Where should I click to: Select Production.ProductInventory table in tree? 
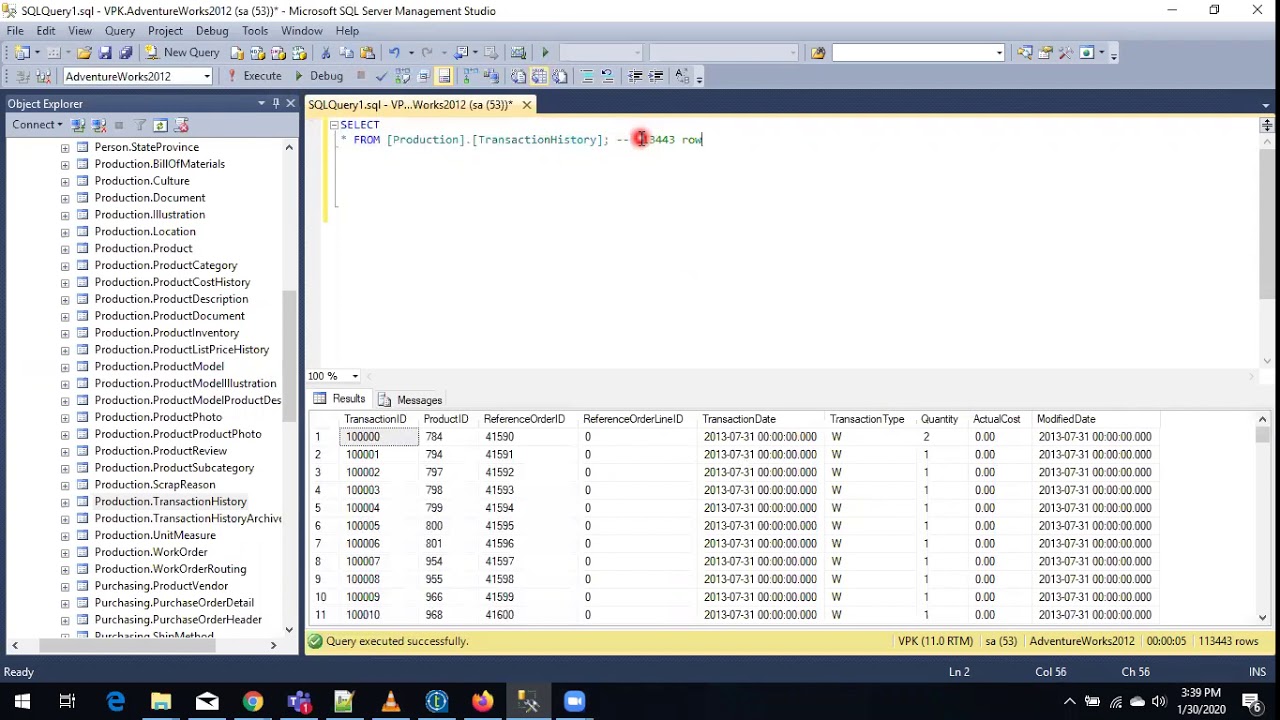(166, 332)
